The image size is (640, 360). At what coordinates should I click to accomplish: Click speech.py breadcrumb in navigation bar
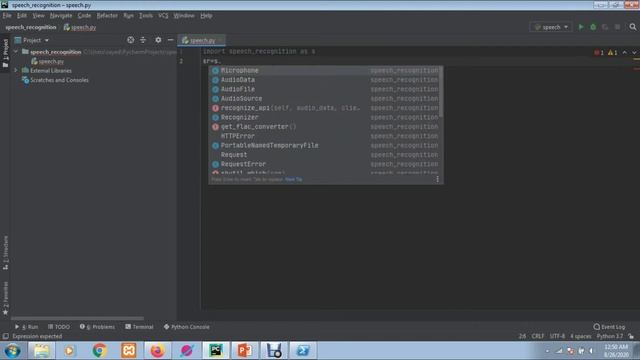[x=80, y=27]
